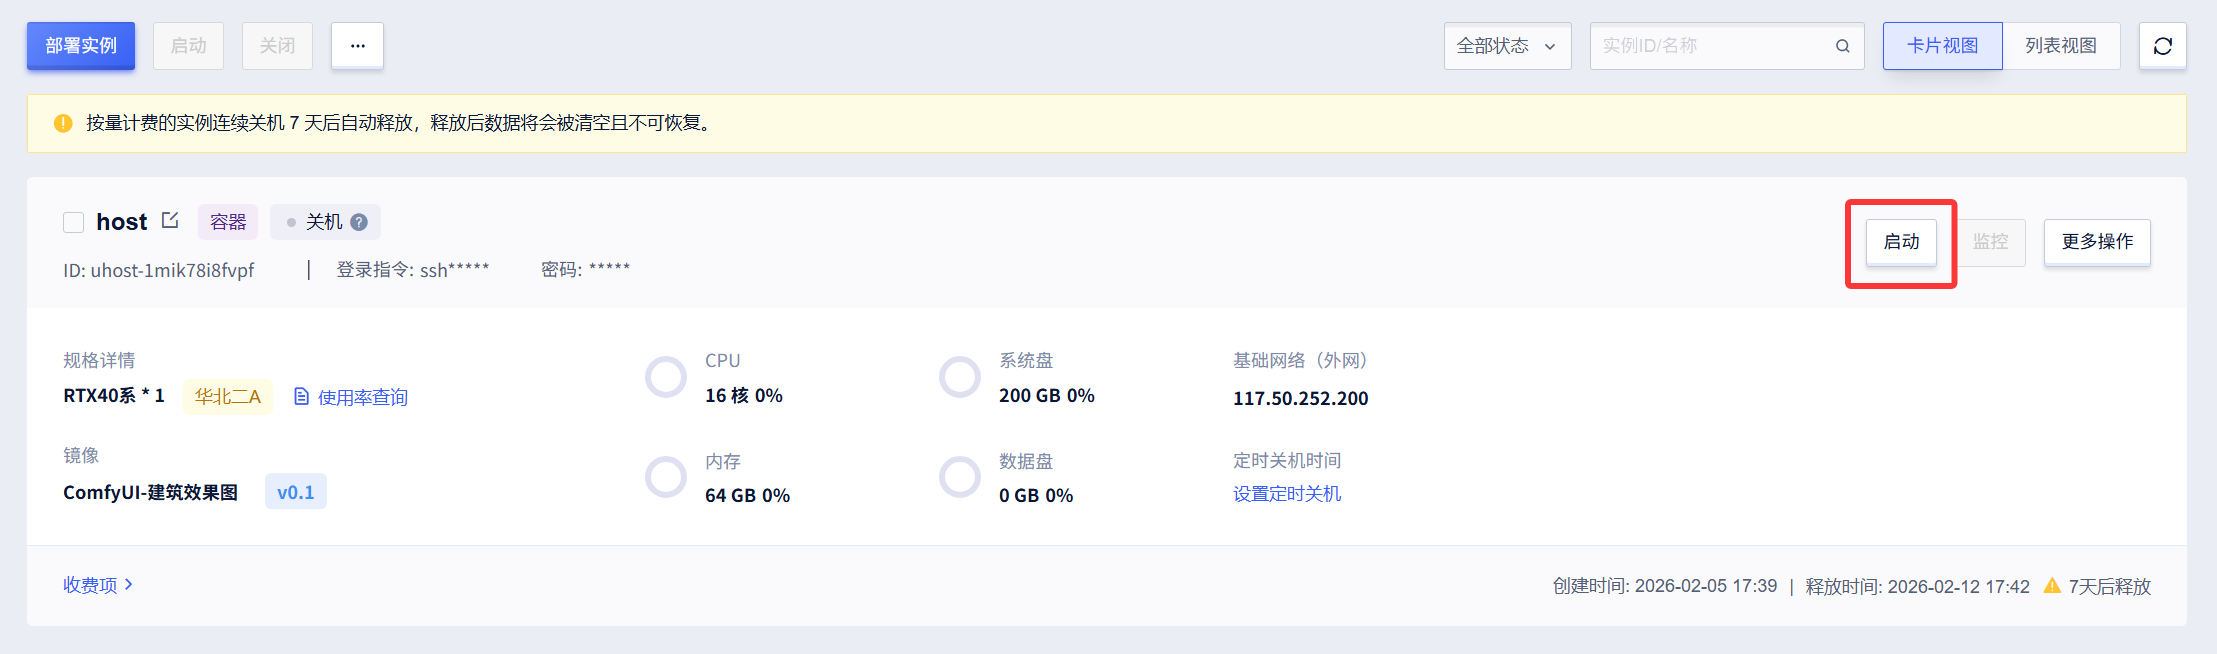
Task: Click the CPU usage ring indicator
Action: tap(666, 377)
